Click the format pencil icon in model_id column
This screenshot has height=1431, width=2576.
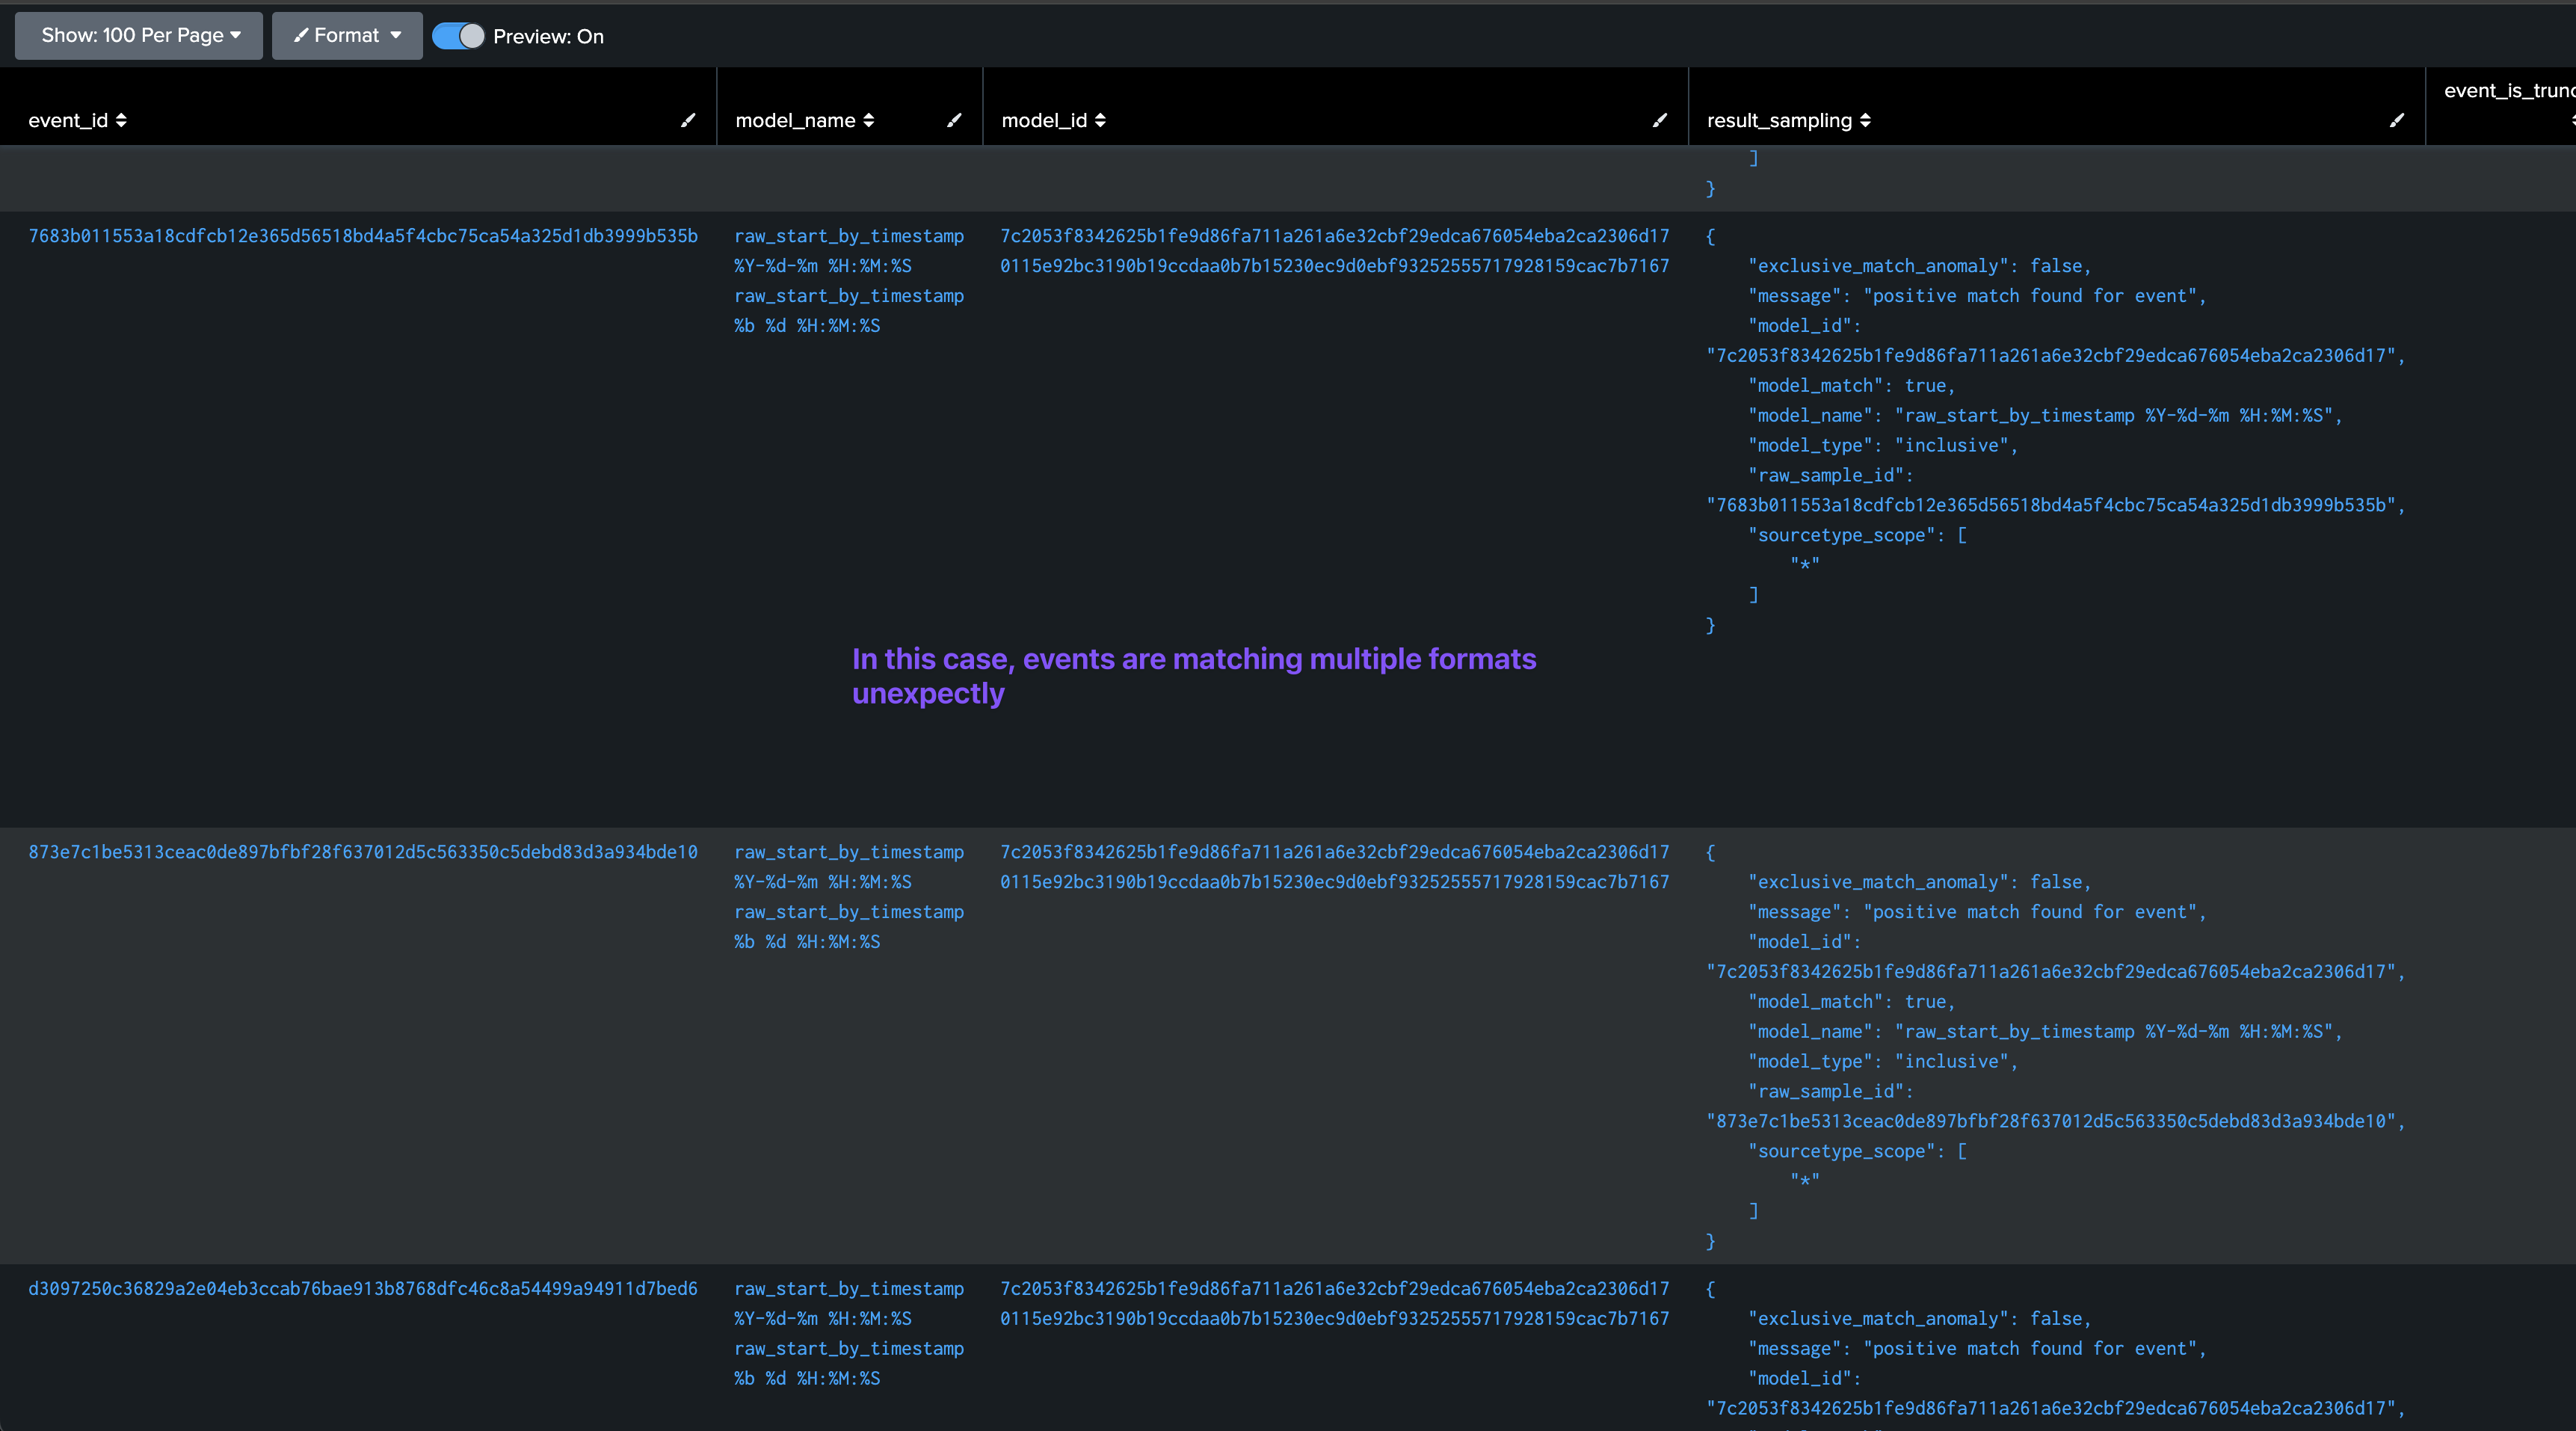pos(1660,120)
